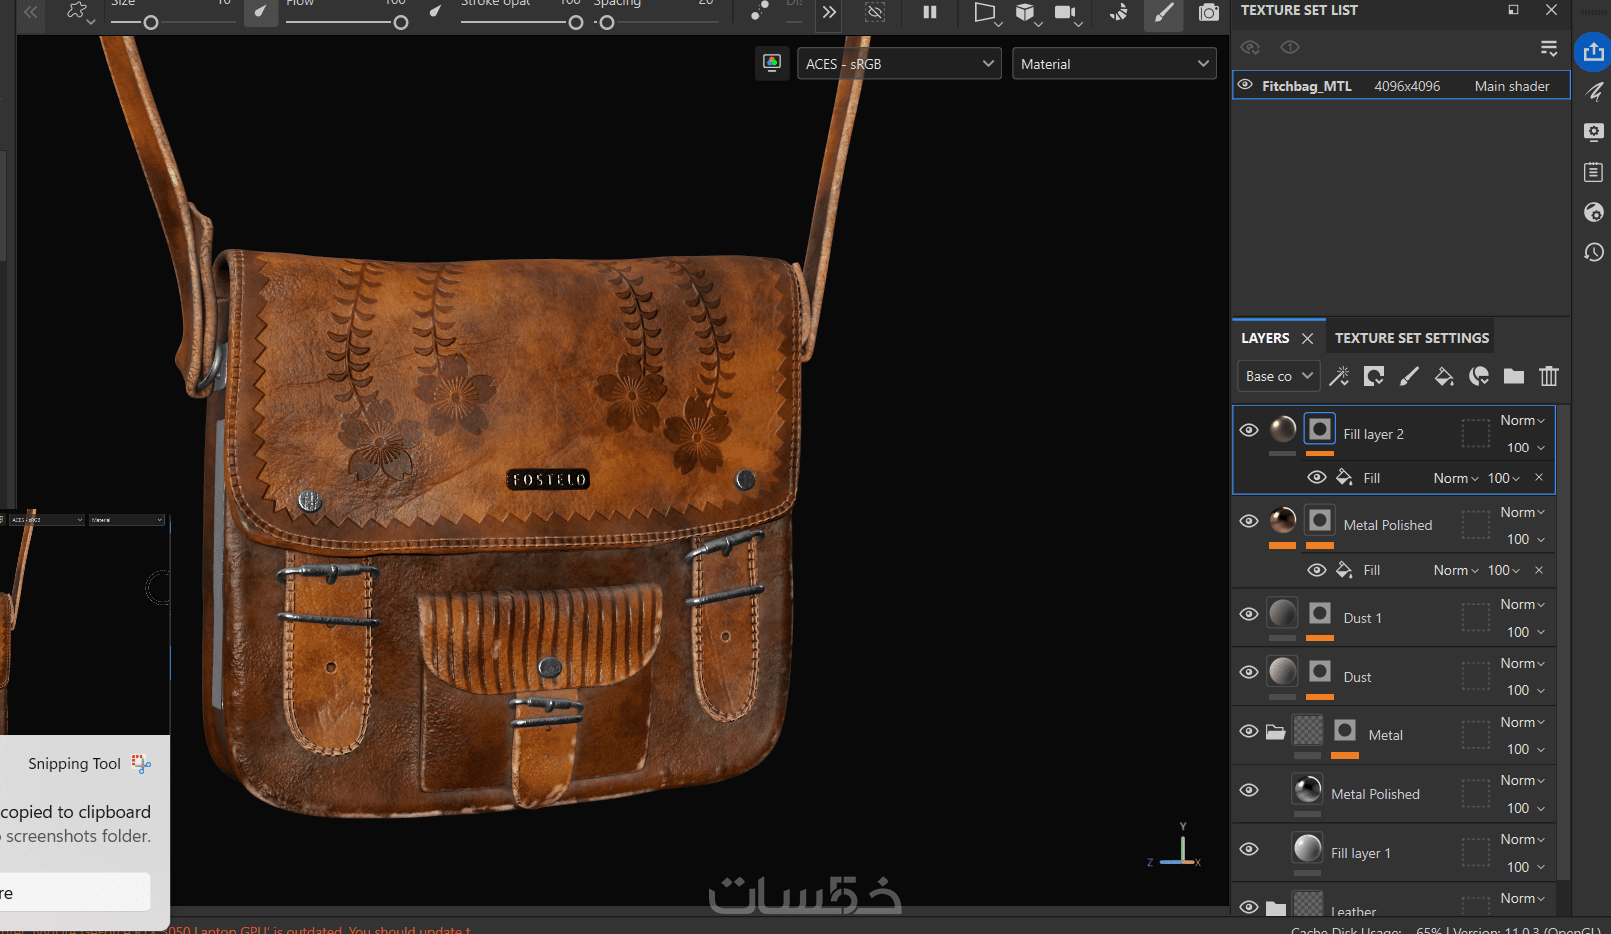Open the add effect magic wand menu

[1339, 376]
